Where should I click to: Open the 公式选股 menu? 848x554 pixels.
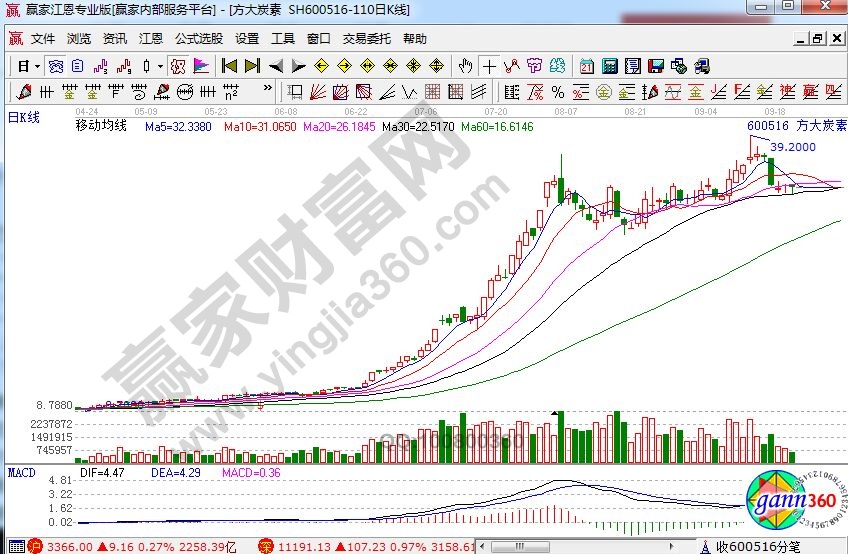tap(198, 39)
